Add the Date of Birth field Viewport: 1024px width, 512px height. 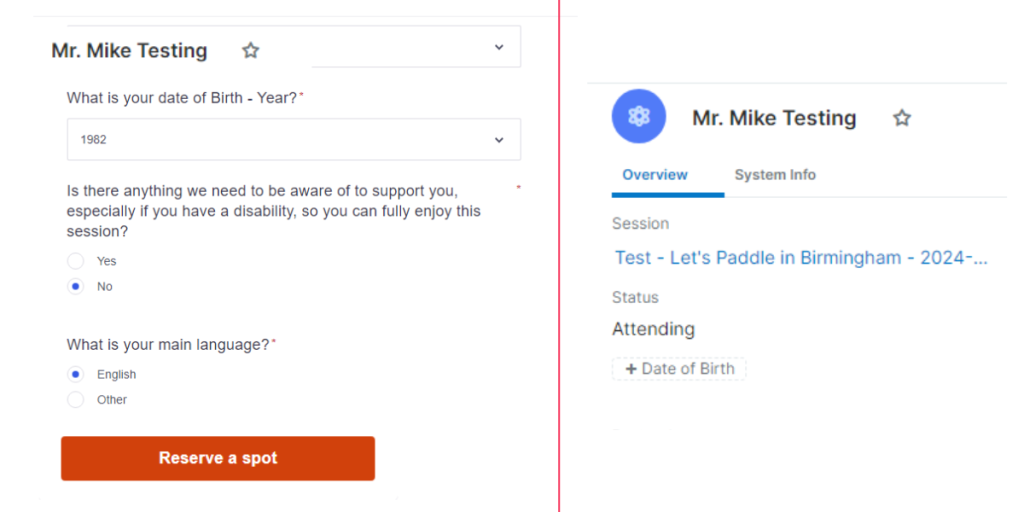click(x=679, y=369)
